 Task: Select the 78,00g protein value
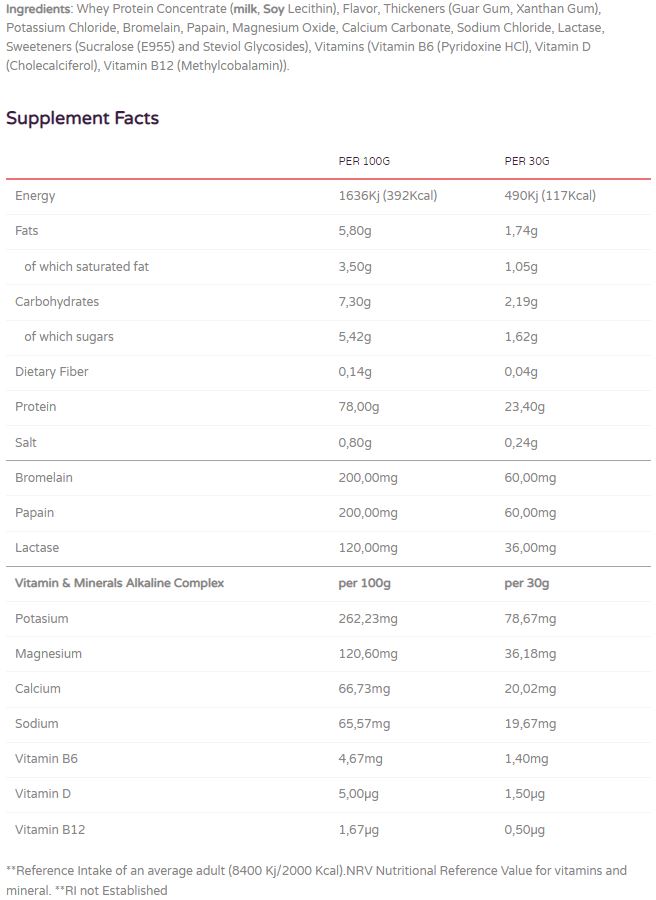point(359,407)
